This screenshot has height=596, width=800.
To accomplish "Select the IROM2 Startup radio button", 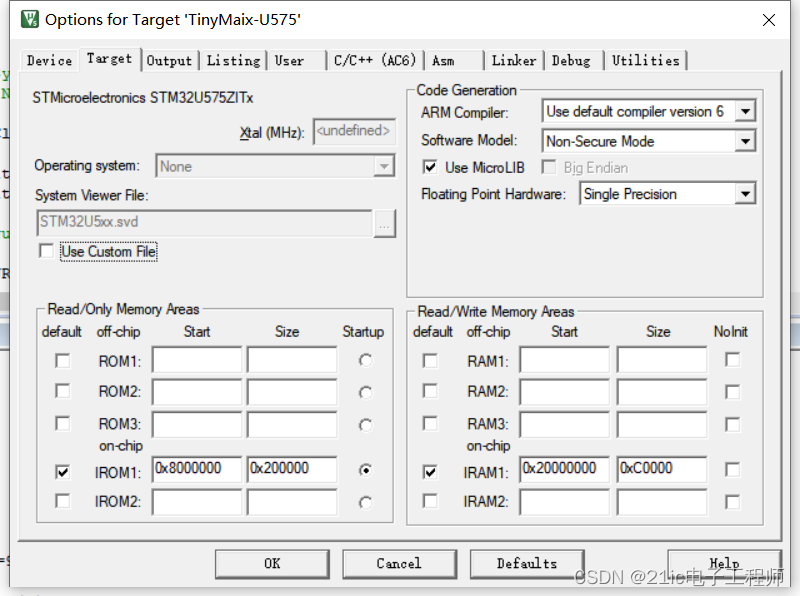I will (x=365, y=503).
